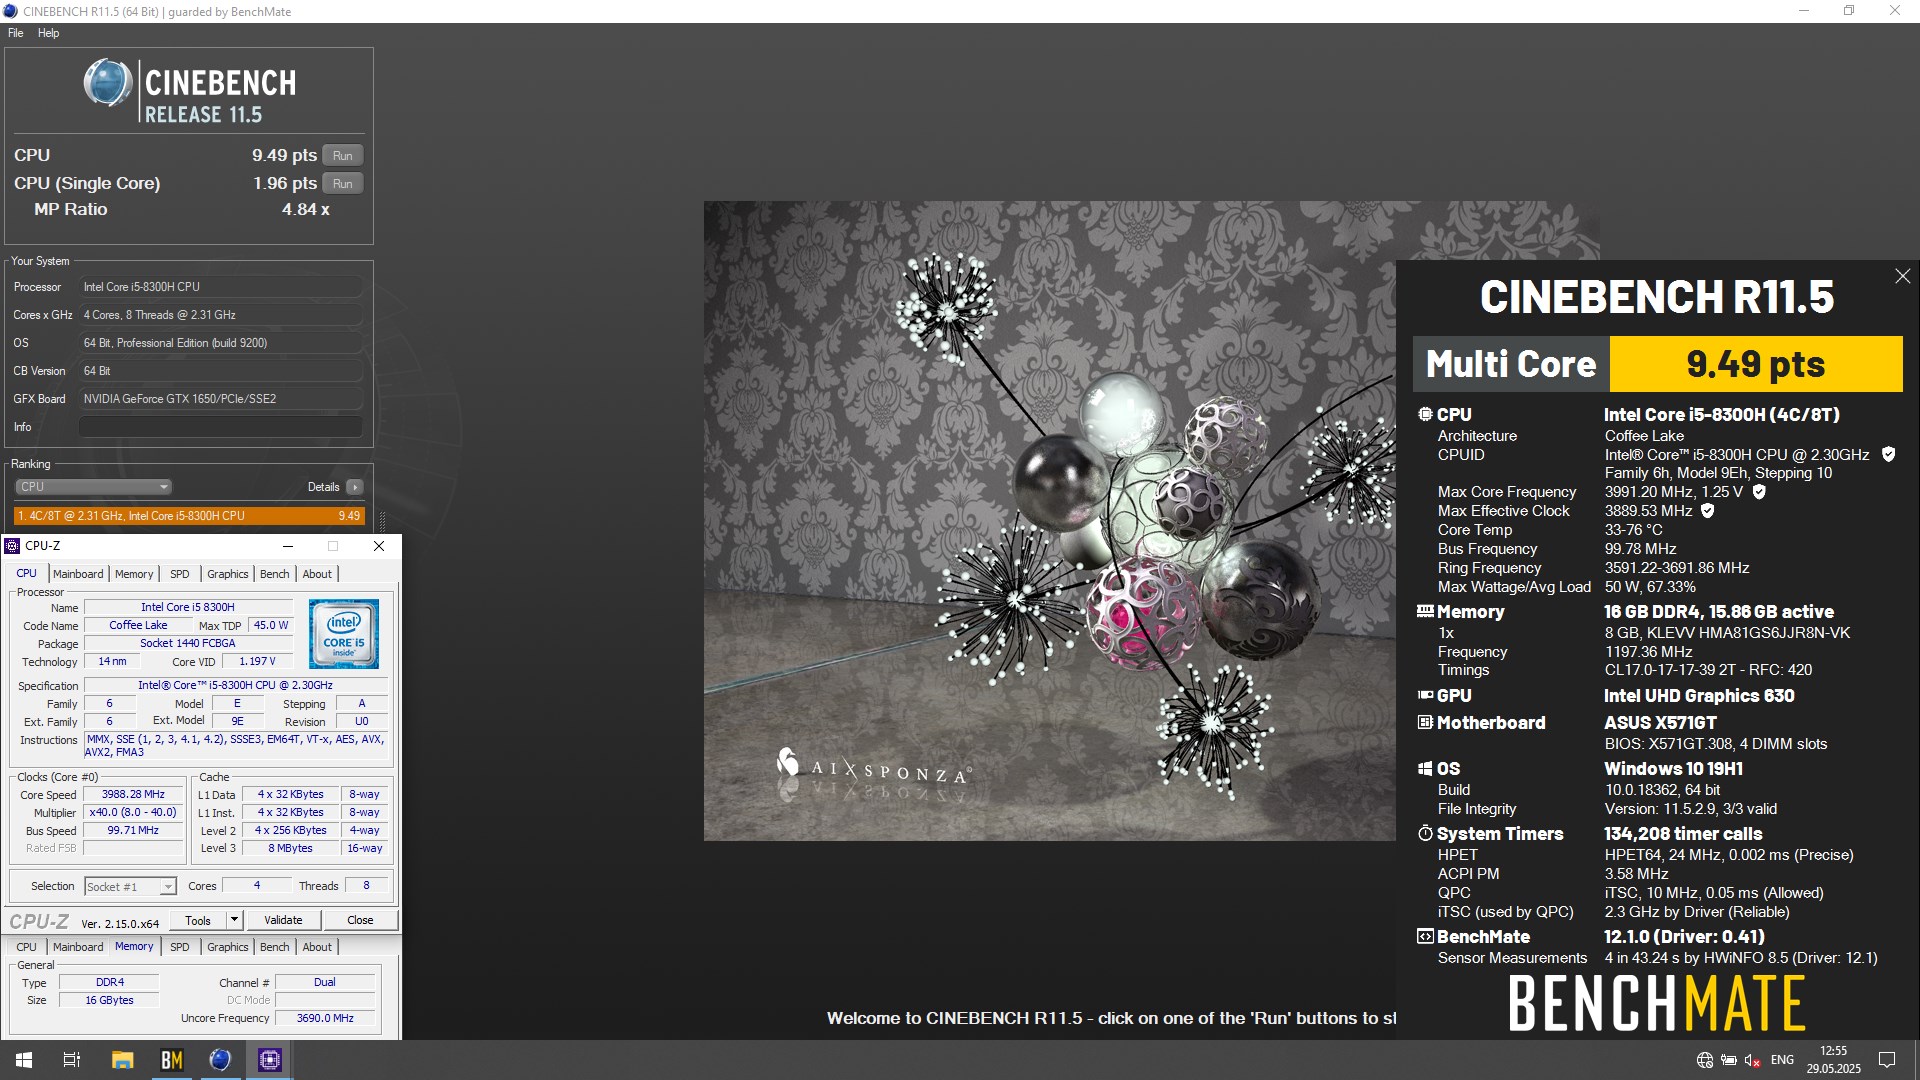The width and height of the screenshot is (1920, 1080).
Task: Click shield icon beside Max Core Frequency
Action: click(1759, 491)
